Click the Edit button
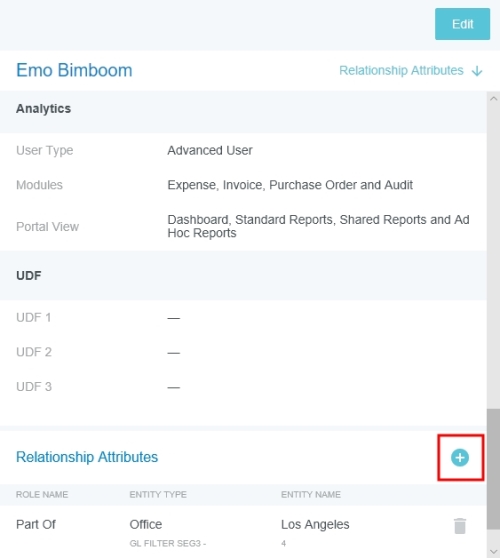 462,24
